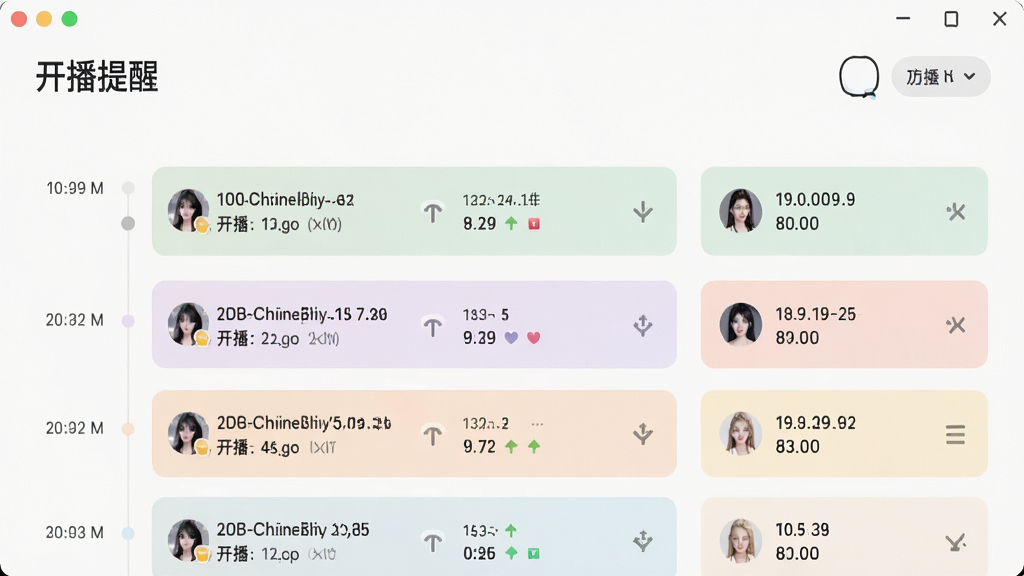Click the purple timeline dot at 20:82 M
This screenshot has width=1024, height=576.
tap(128, 321)
